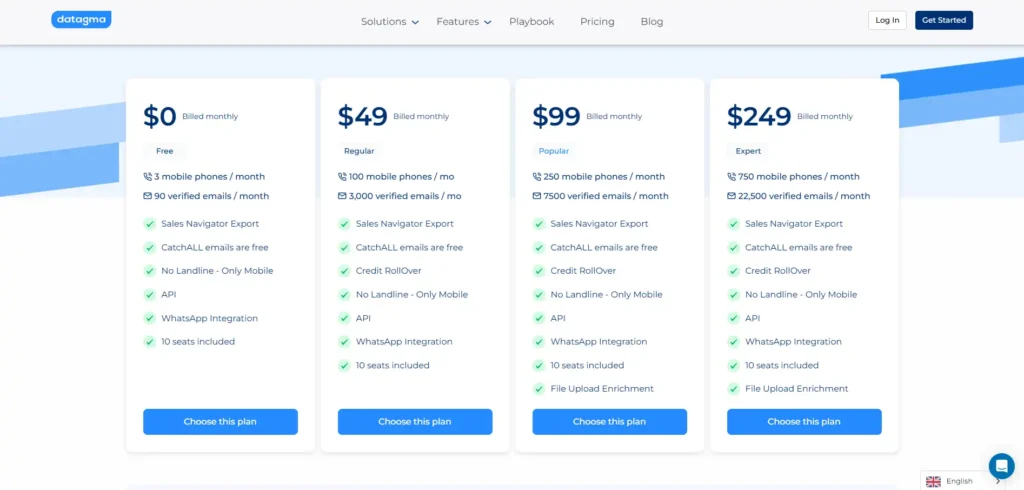Click Credit RollOver checkmark in $49 plan
Viewport: 1024px width, 490px height.
(x=344, y=271)
